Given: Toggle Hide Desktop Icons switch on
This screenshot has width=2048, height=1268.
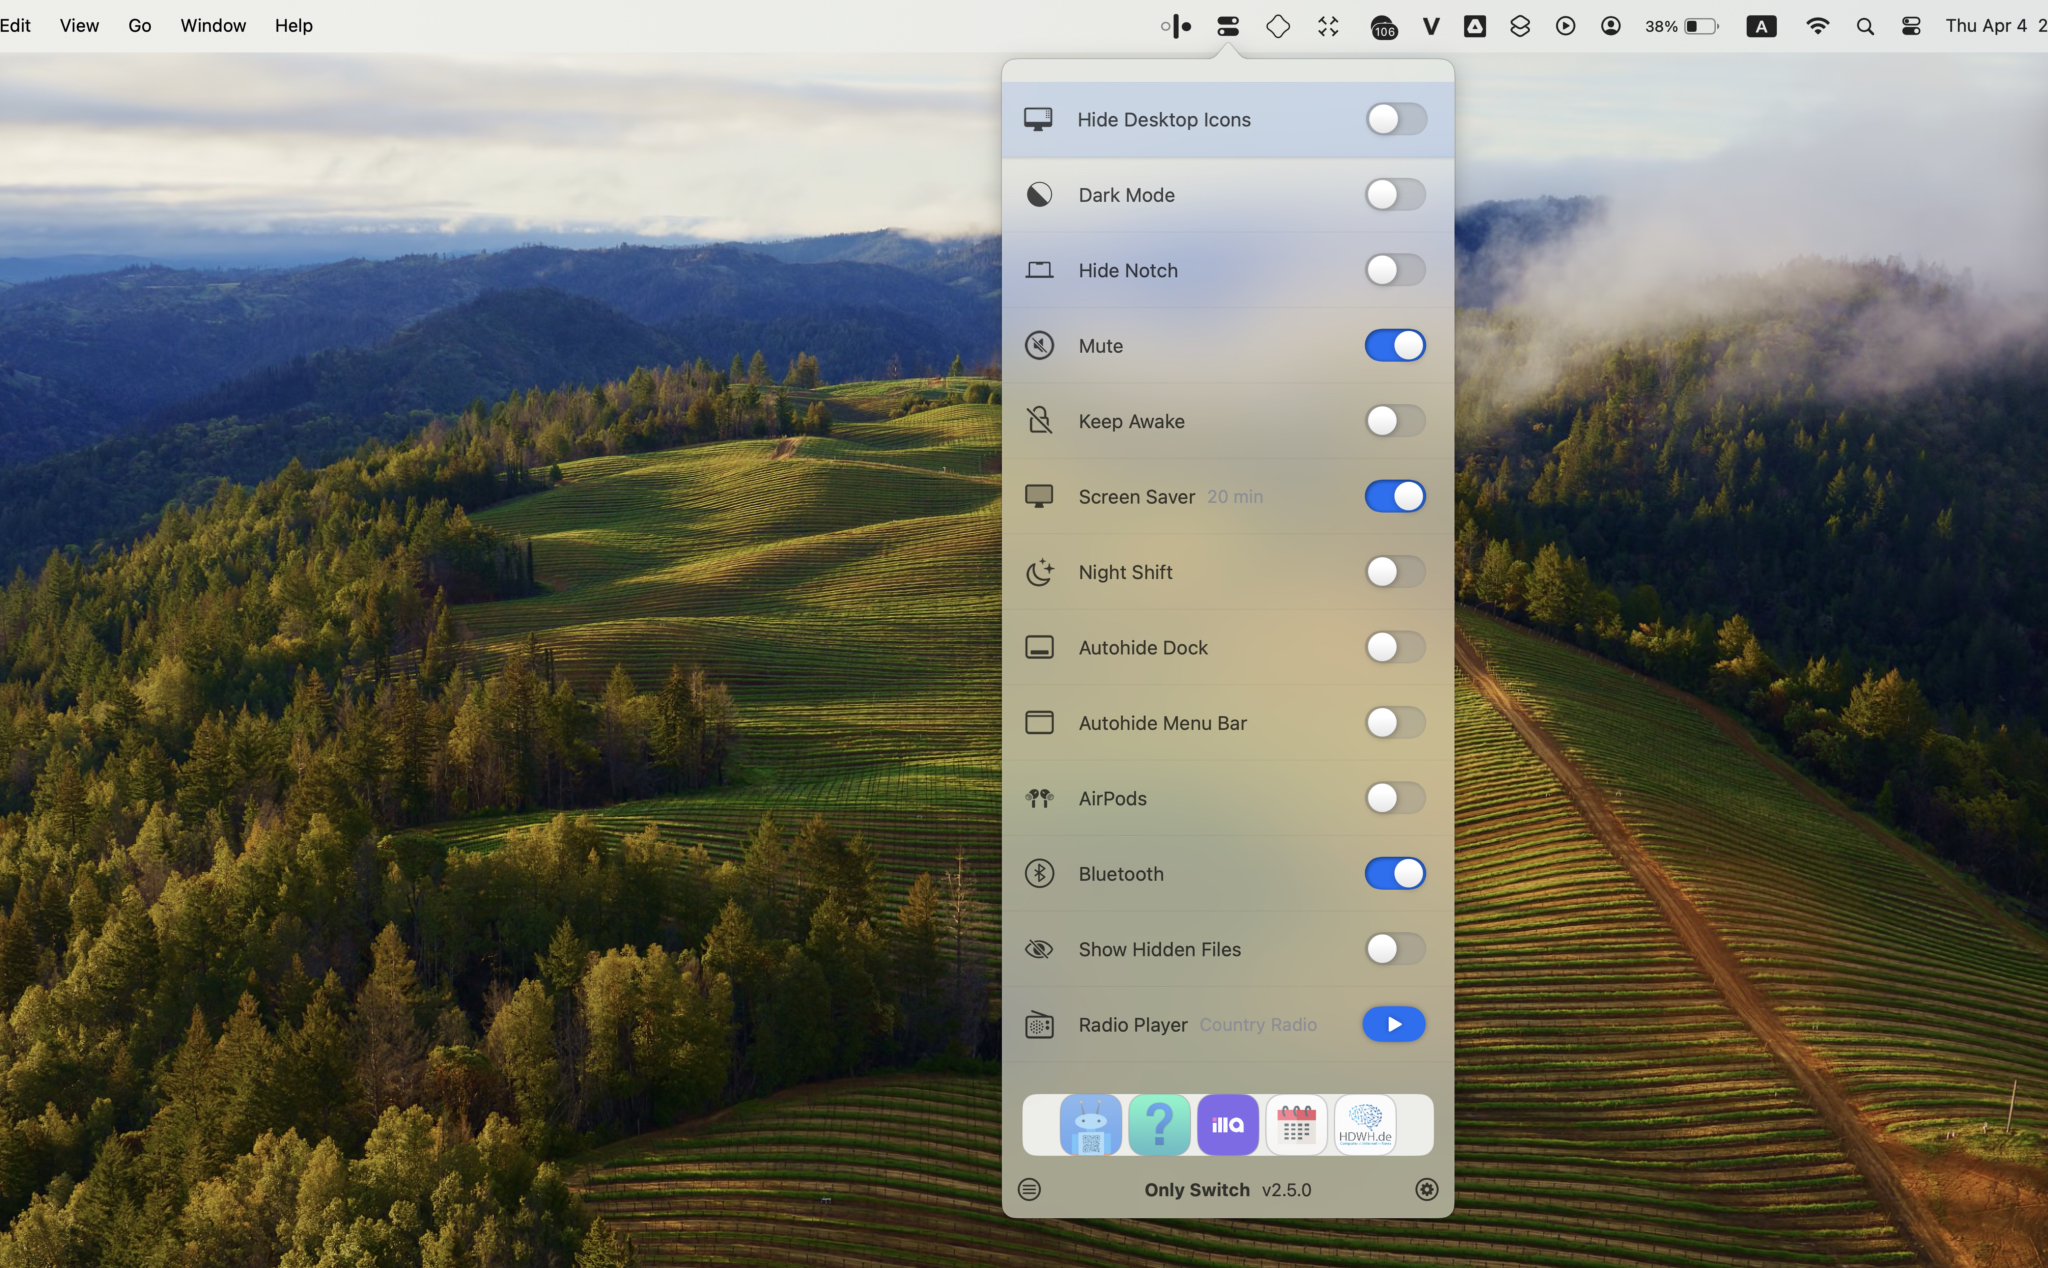Looking at the screenshot, I should pos(1396,119).
